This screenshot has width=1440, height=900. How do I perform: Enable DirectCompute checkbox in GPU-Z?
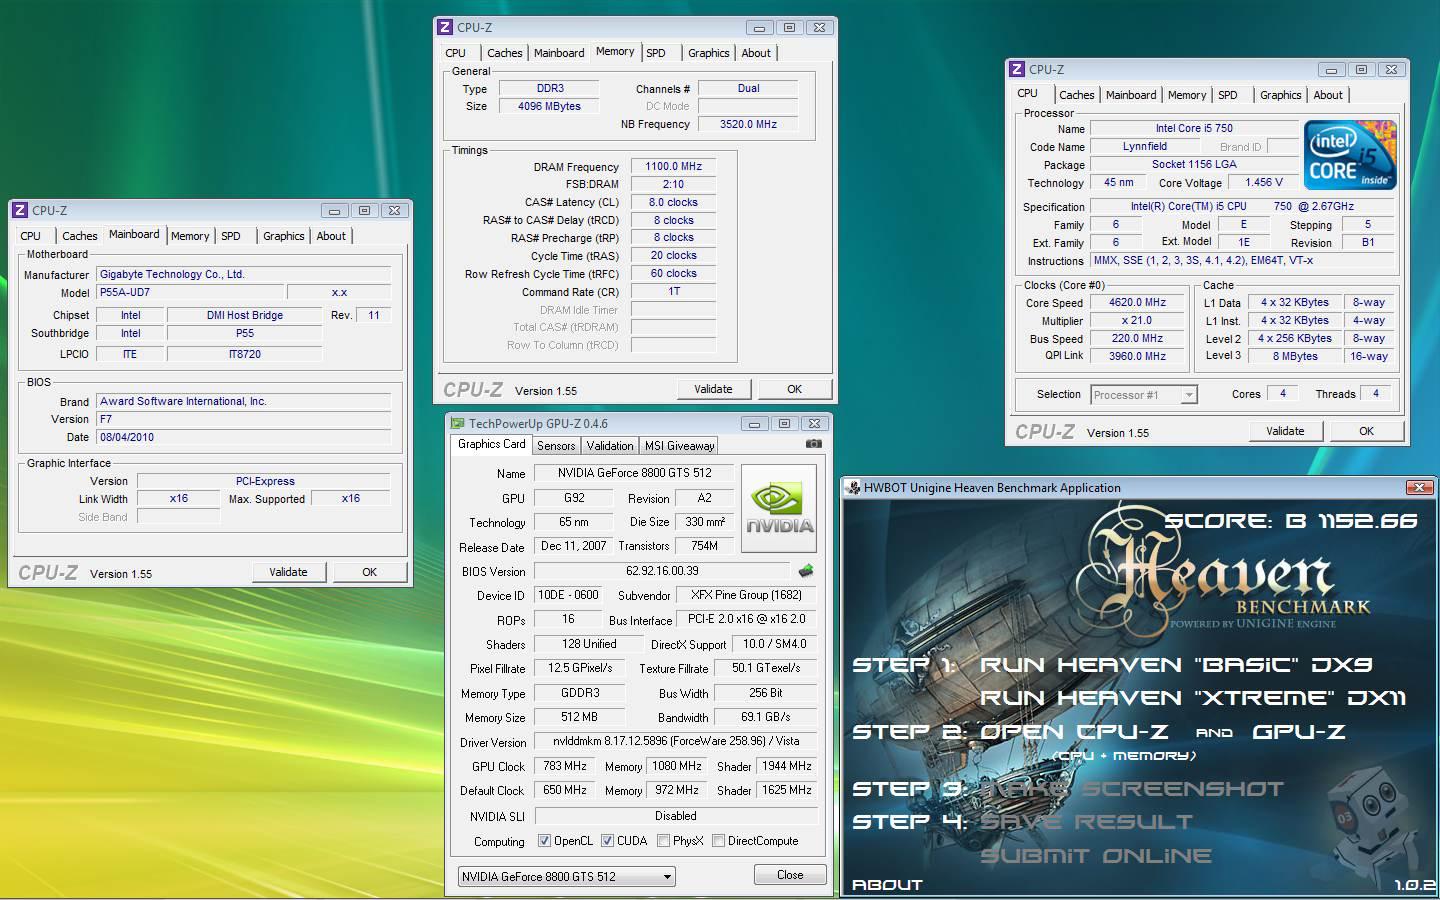click(x=718, y=841)
